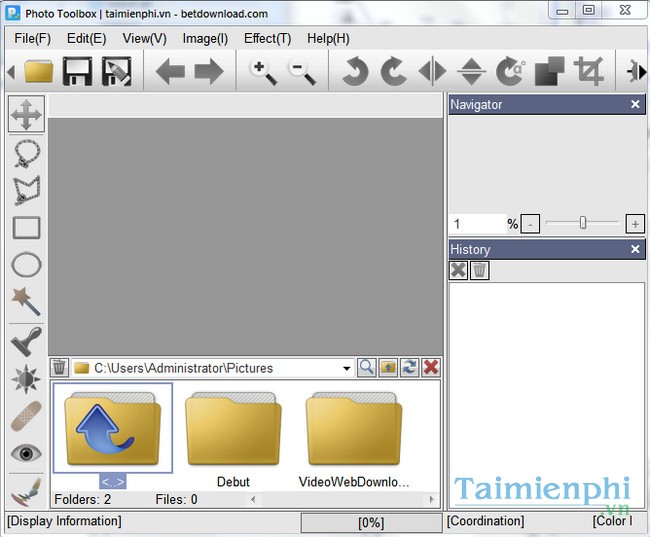Click the [Coordination] status text

pyautogui.click(x=485, y=521)
